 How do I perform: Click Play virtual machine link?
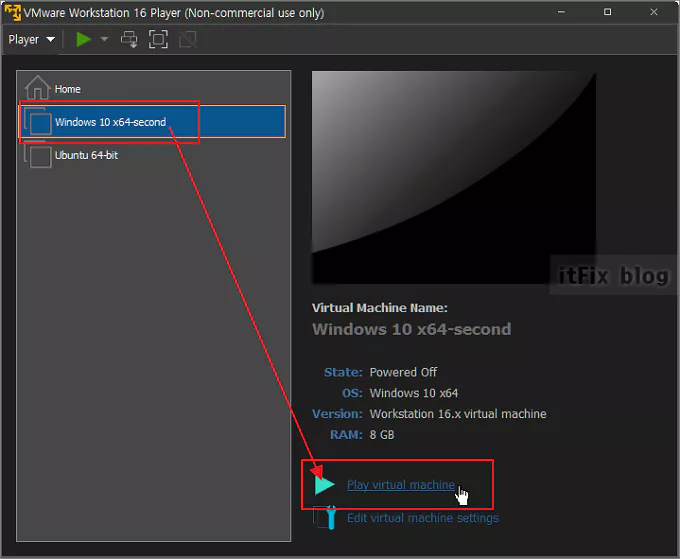[x=401, y=485]
